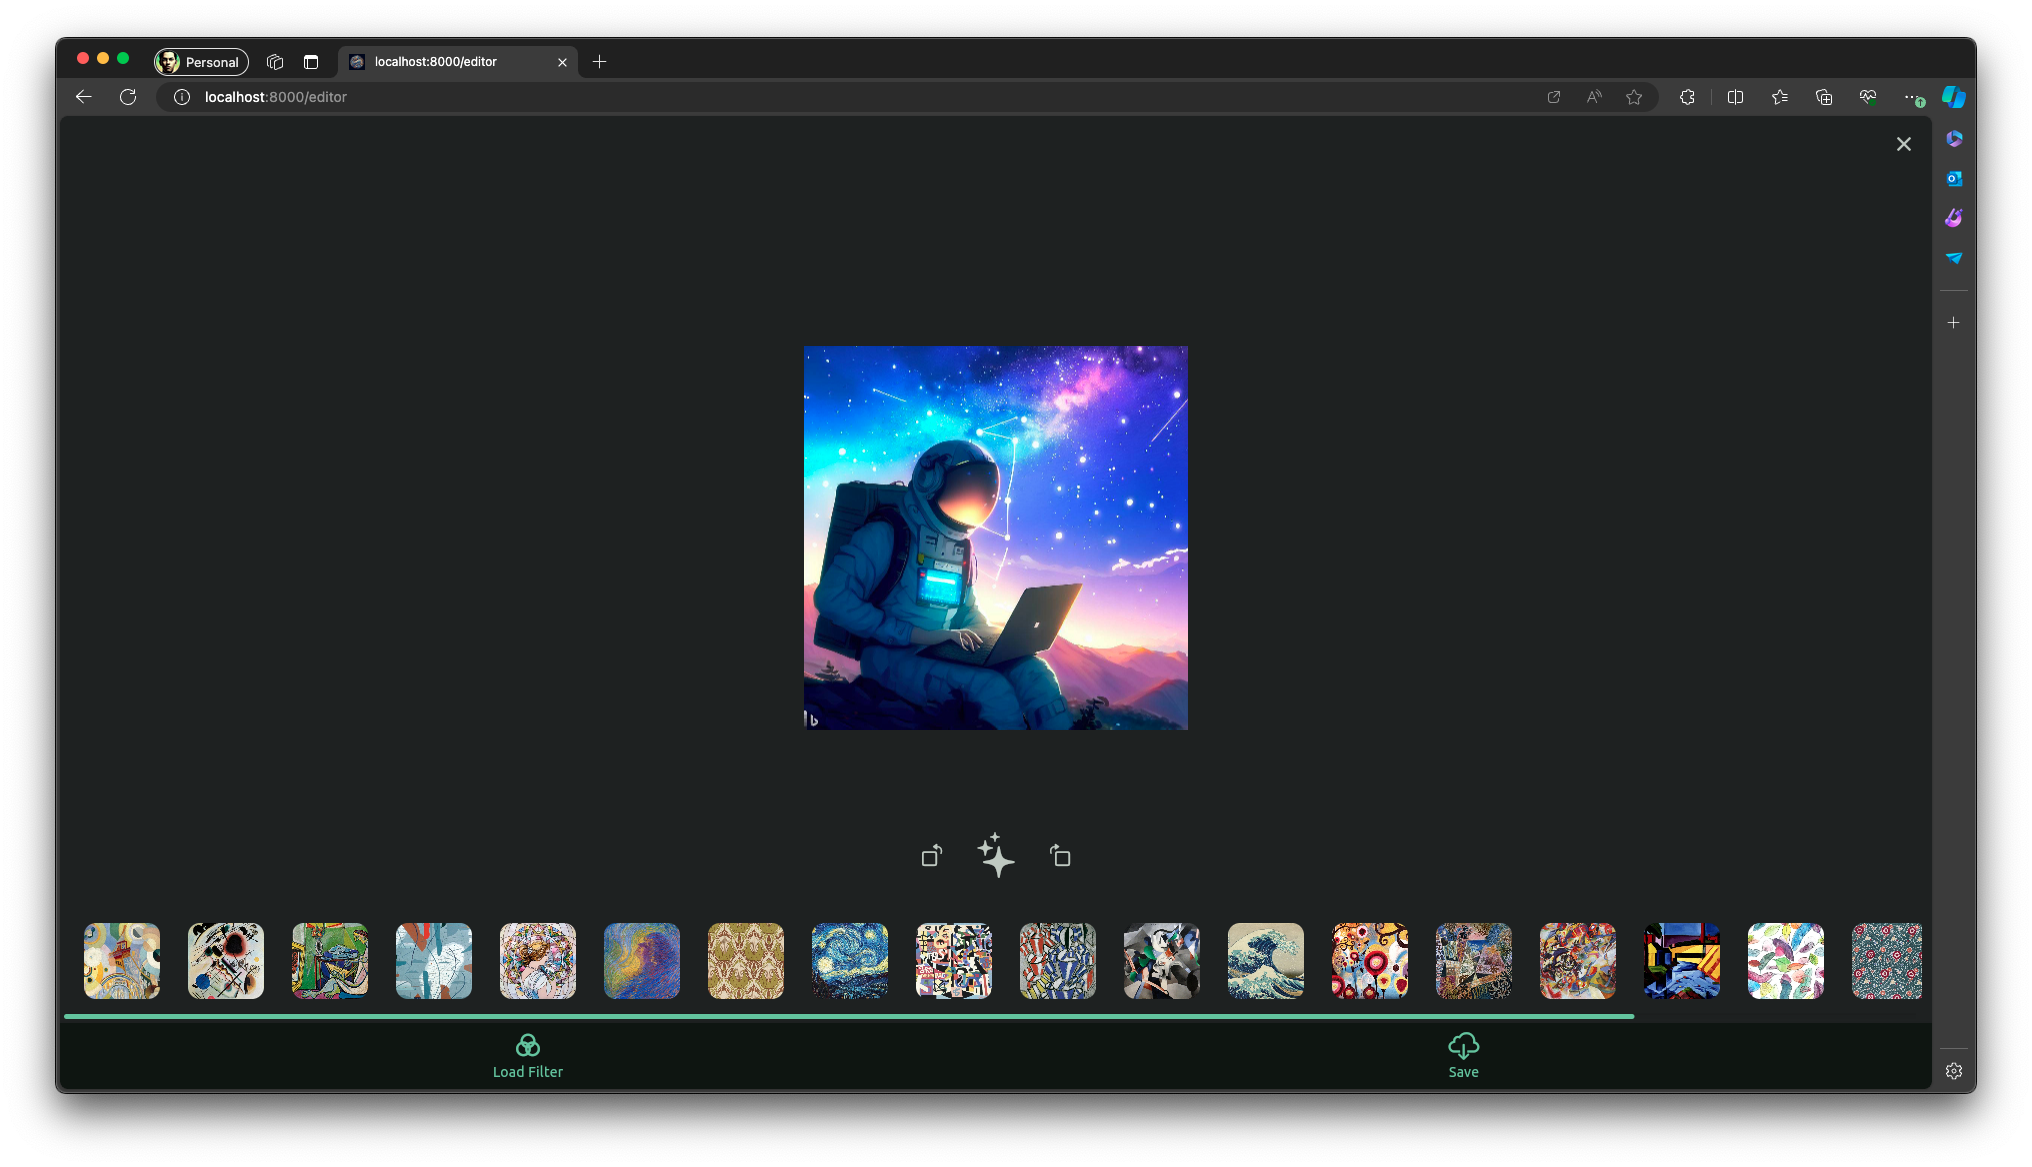Viewport: 2032px width, 1167px height.
Task: Click the sparkle apply-style icon
Action: 995,856
